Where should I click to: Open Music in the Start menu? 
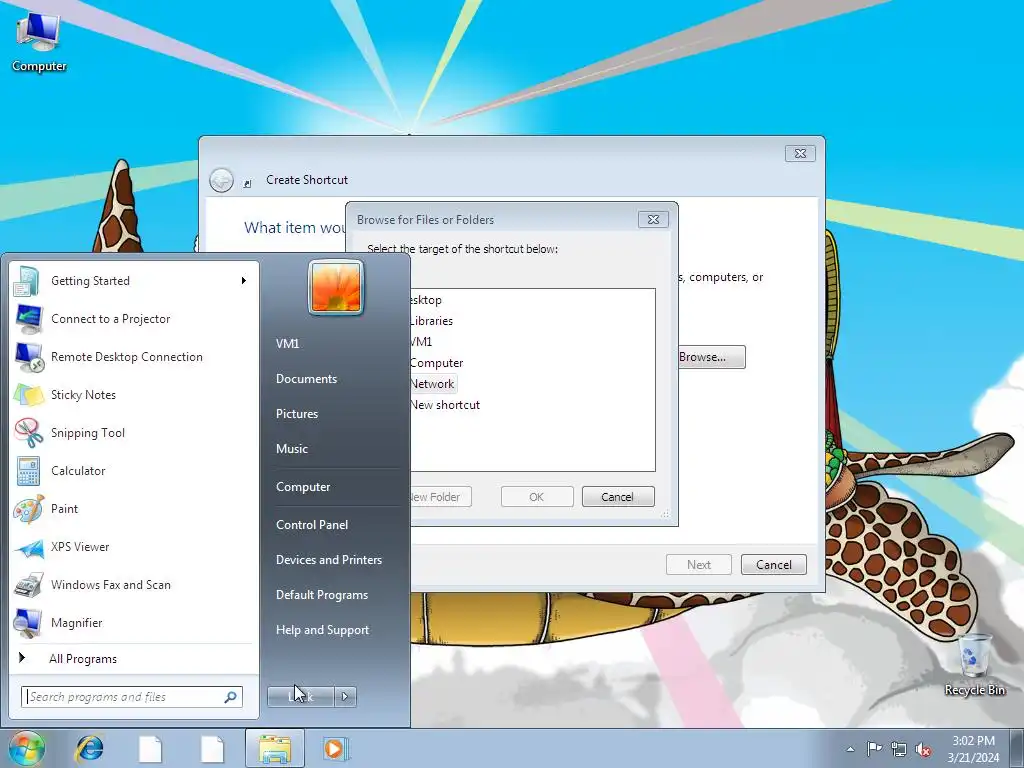(291, 449)
